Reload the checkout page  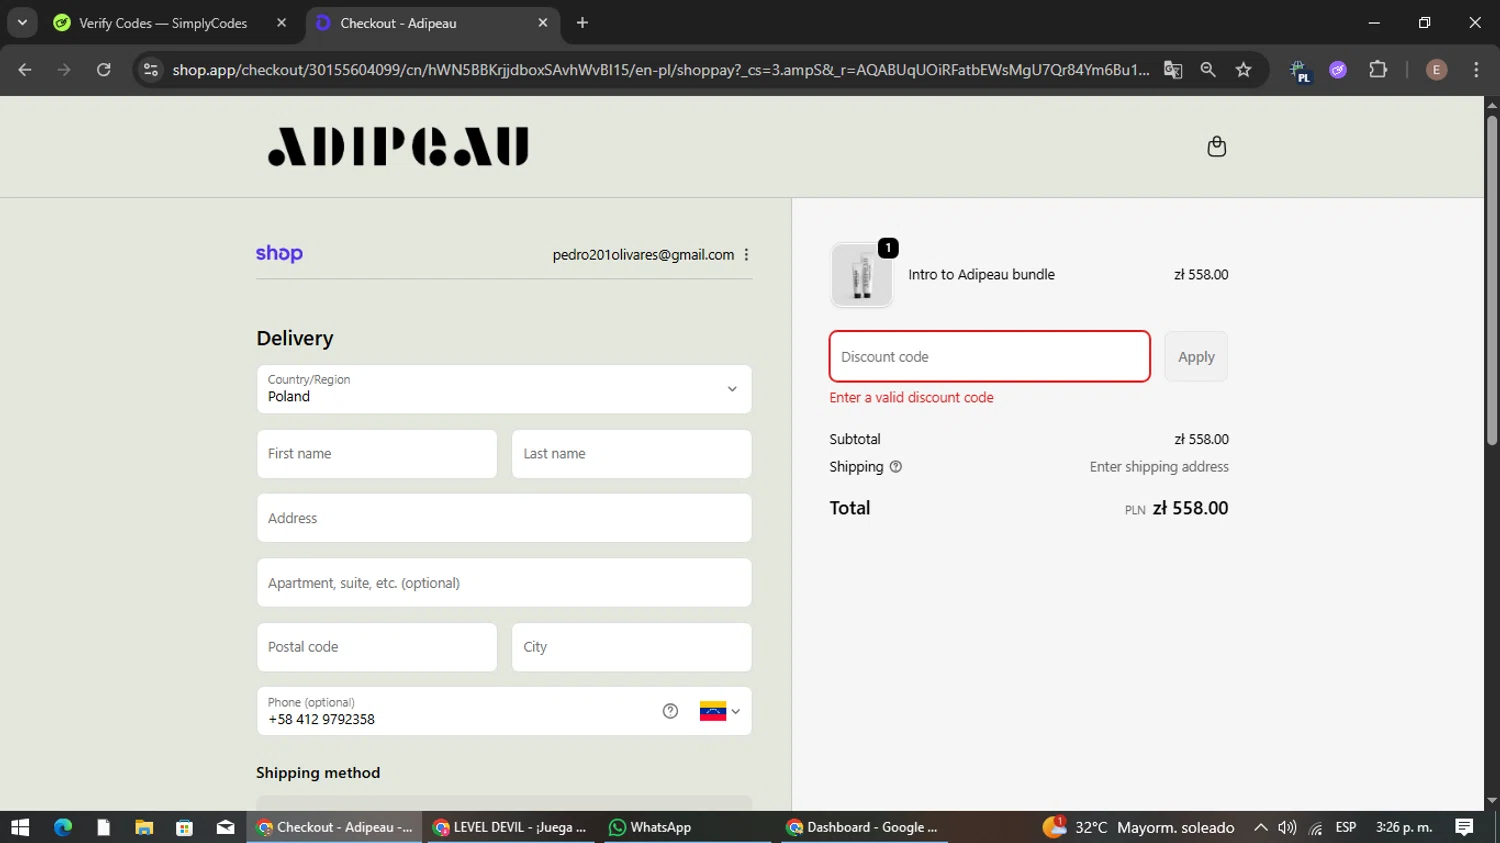(x=104, y=70)
